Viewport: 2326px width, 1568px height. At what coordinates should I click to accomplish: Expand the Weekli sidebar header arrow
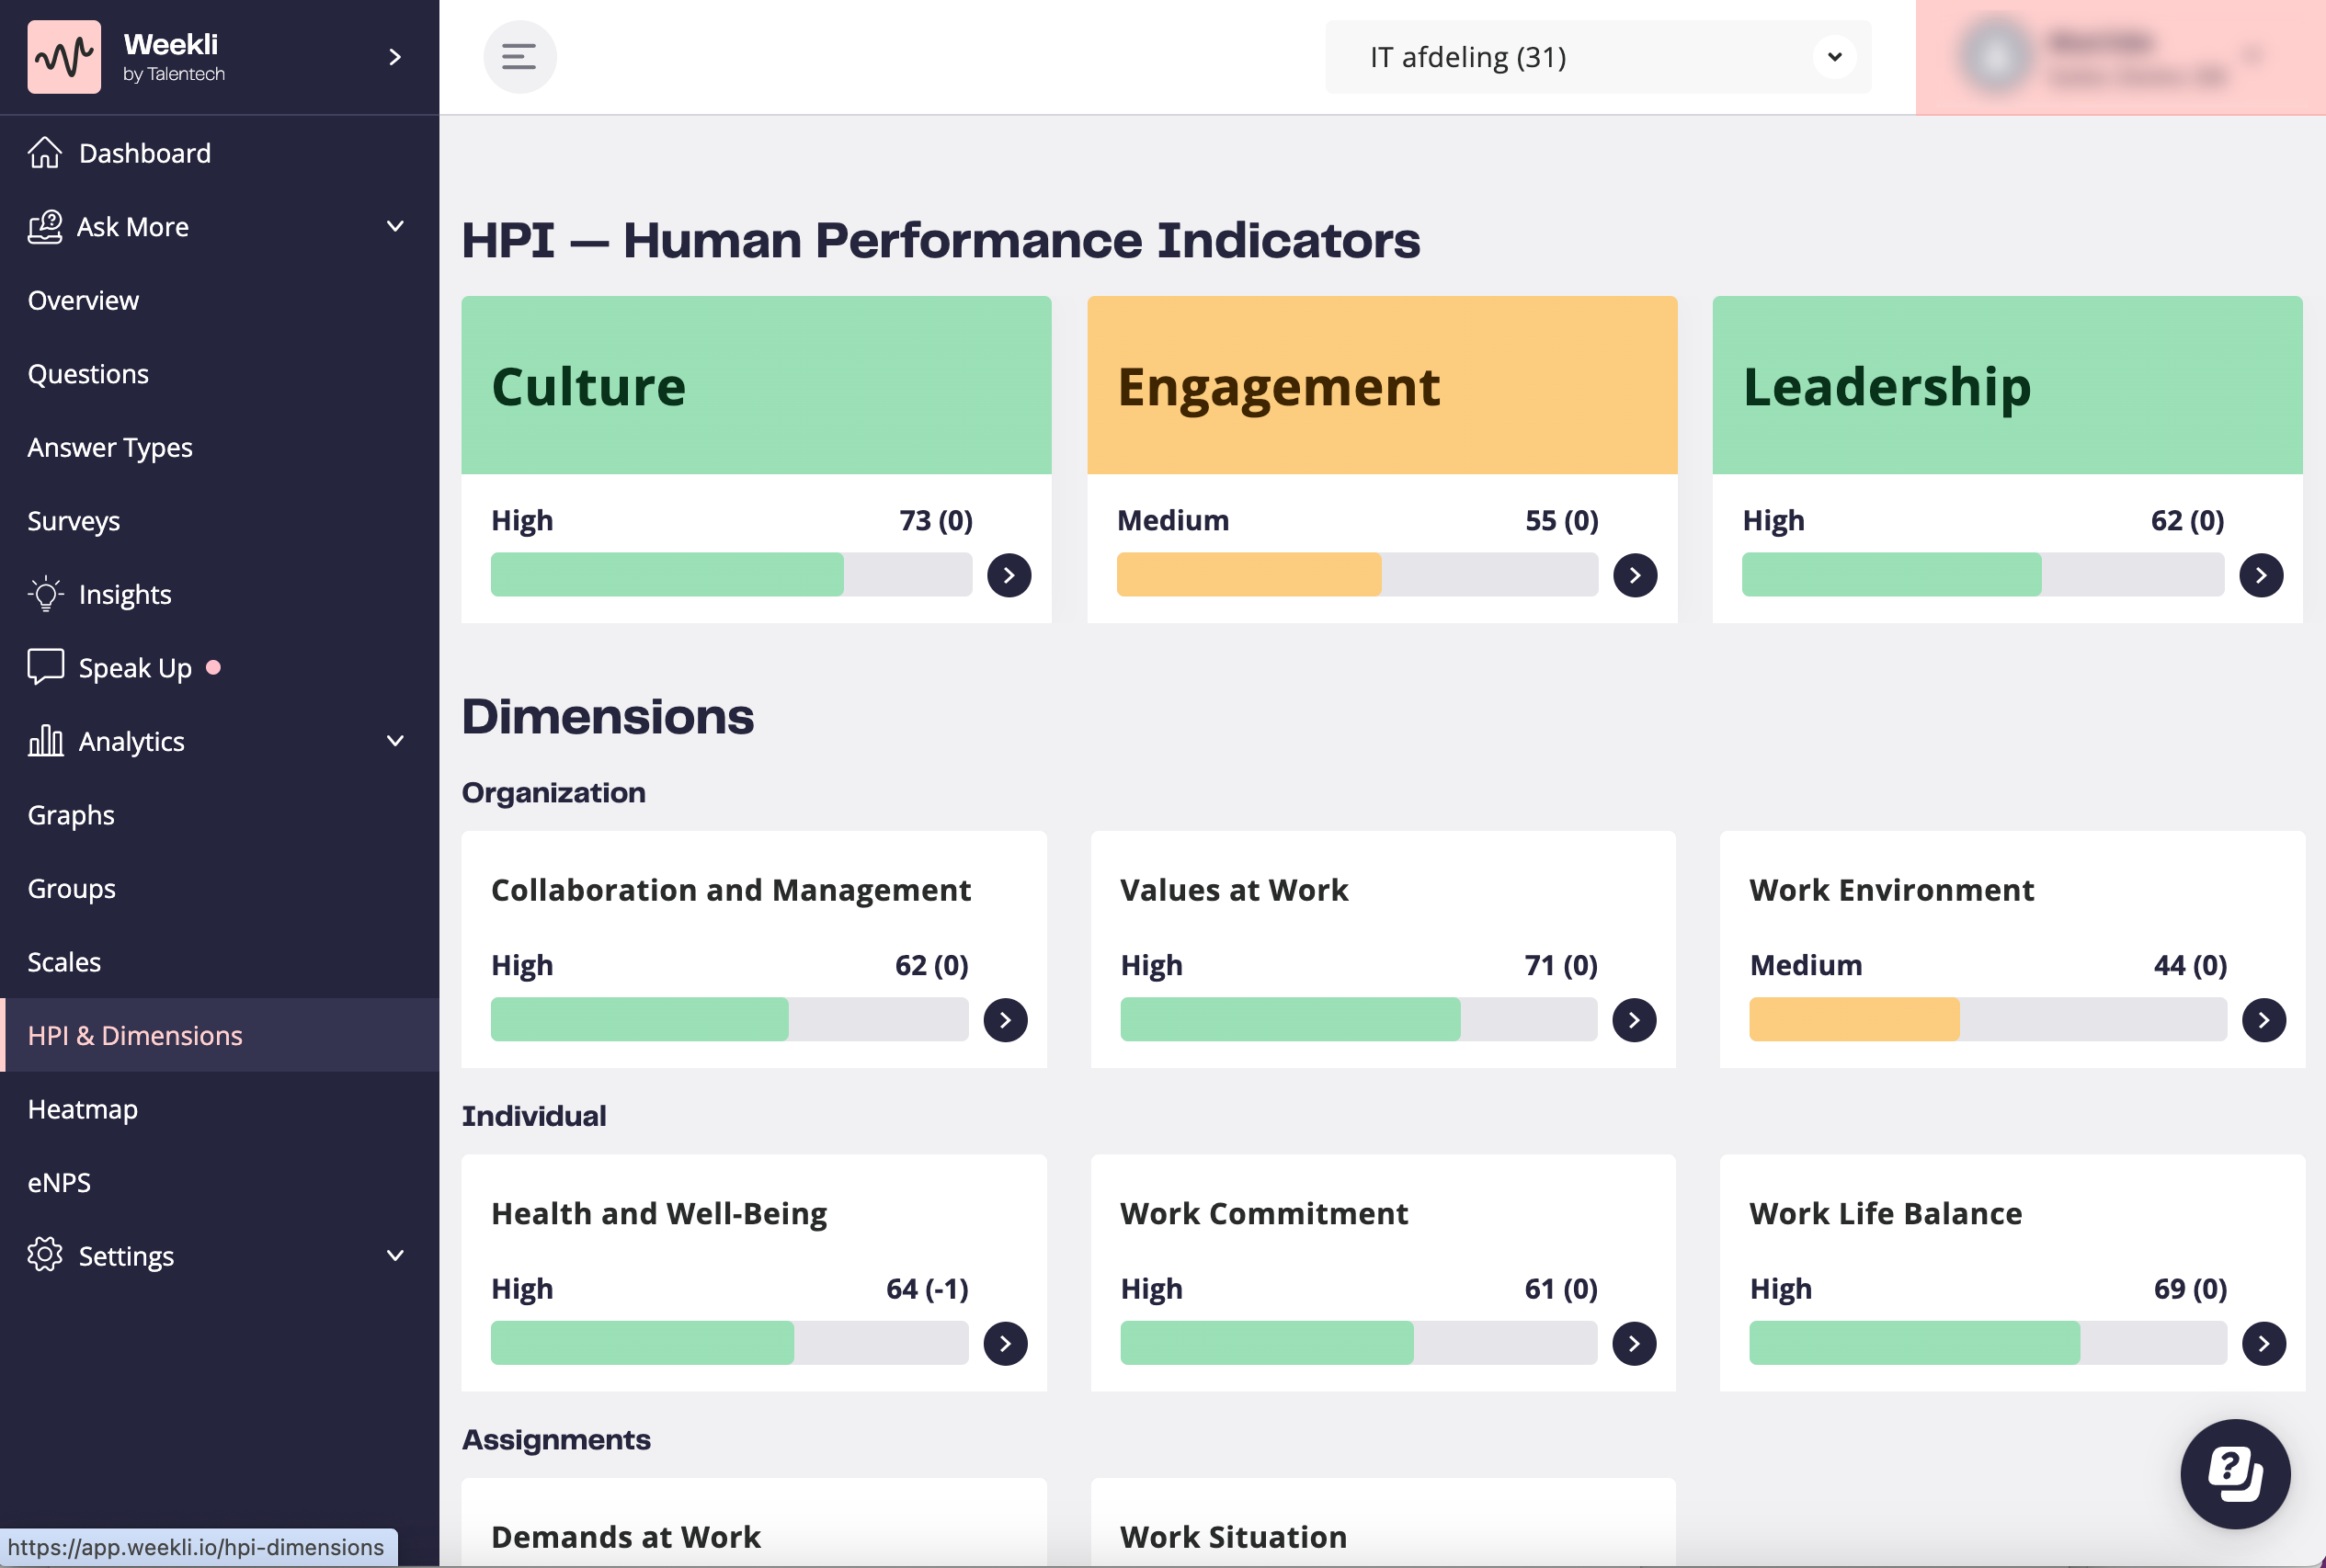pos(395,57)
